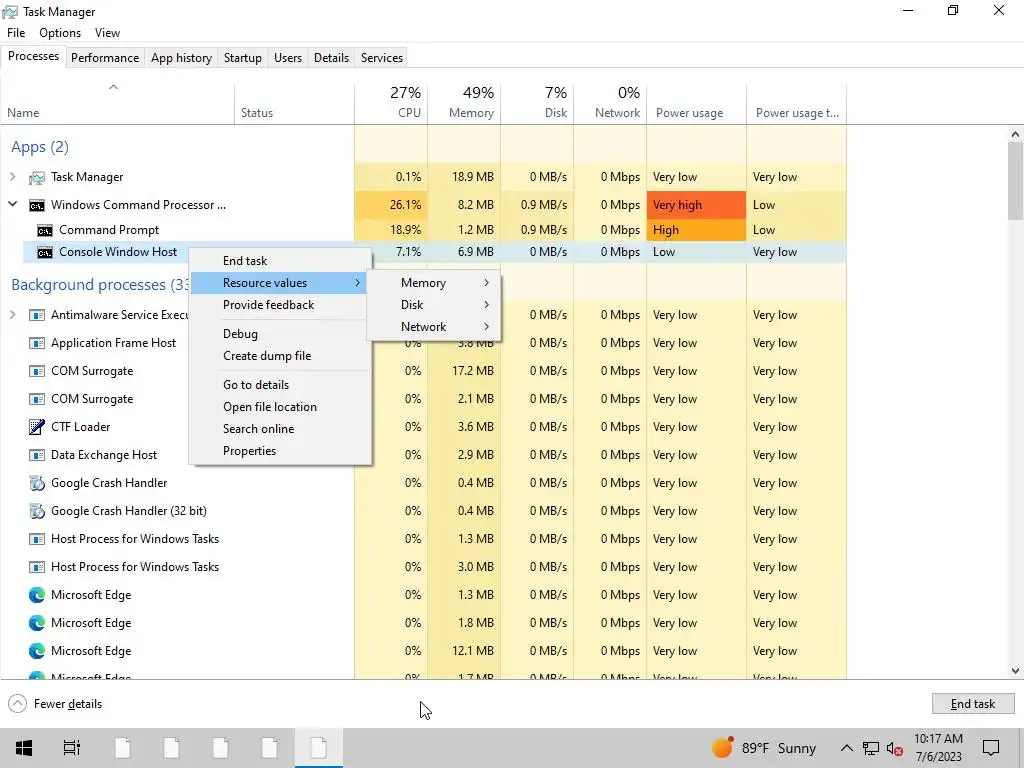Click the Host Process icon in 1.3 MB row
Image resolution: width=1024 pixels, height=768 pixels.
point(37,539)
